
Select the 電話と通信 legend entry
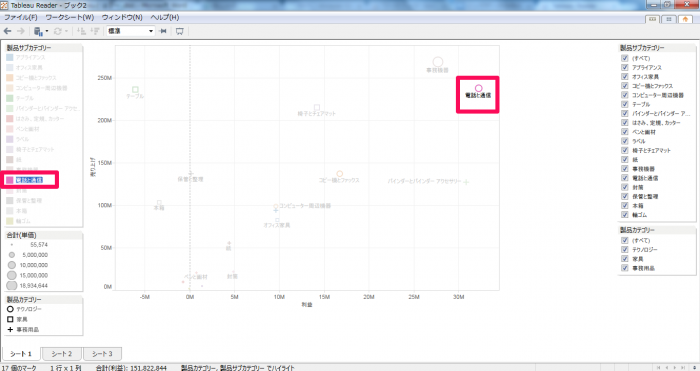[x=29, y=180]
